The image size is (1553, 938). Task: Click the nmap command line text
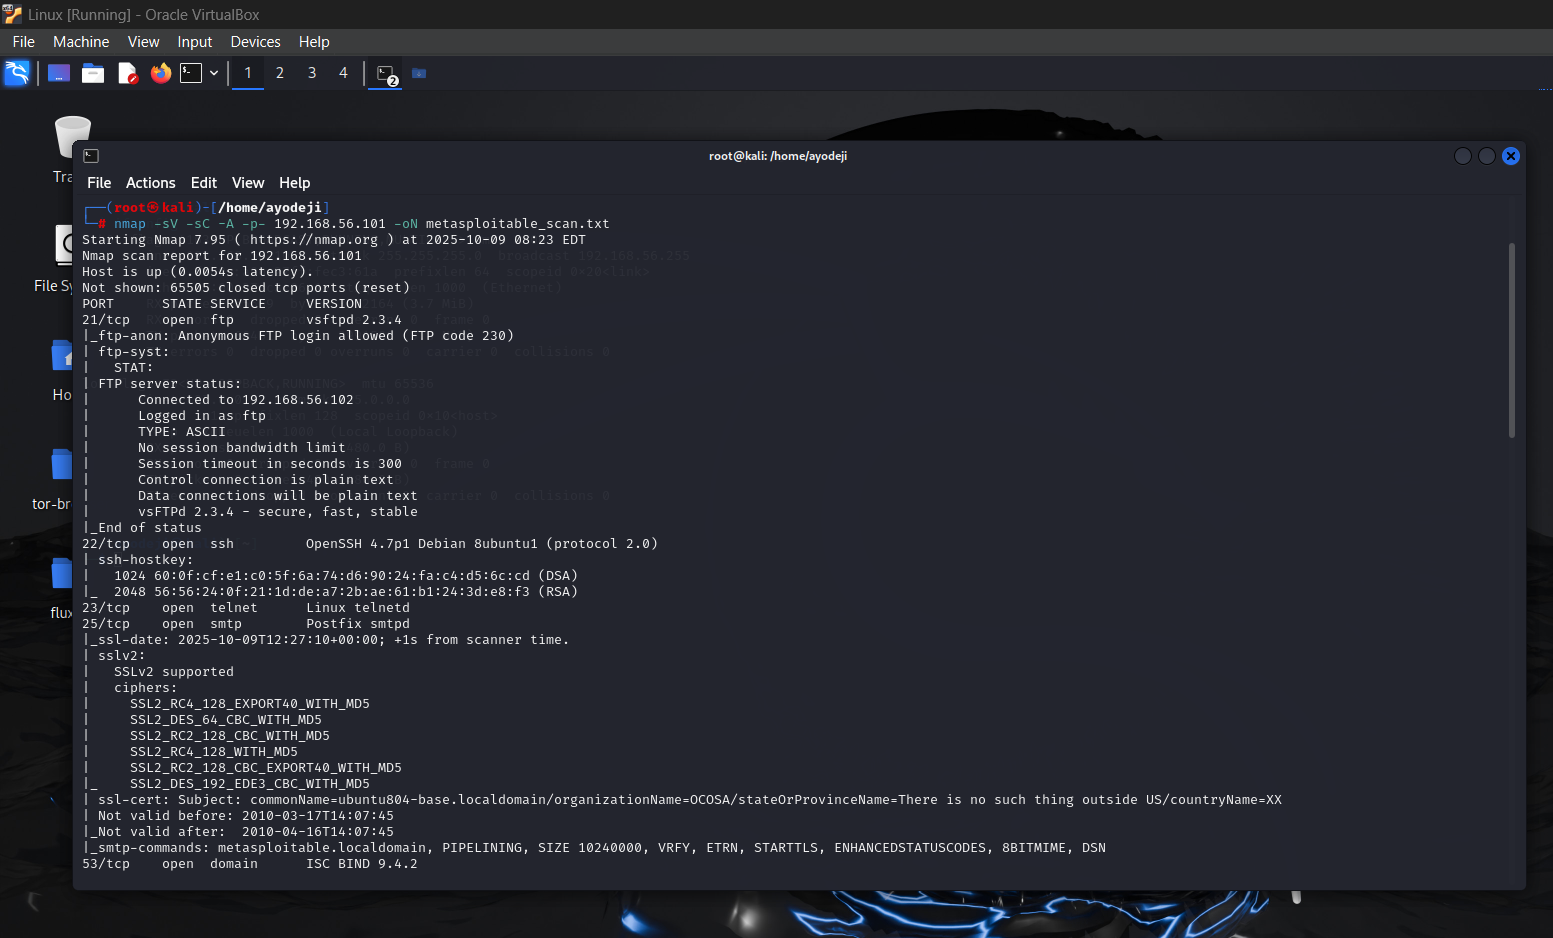pyautogui.click(x=361, y=224)
